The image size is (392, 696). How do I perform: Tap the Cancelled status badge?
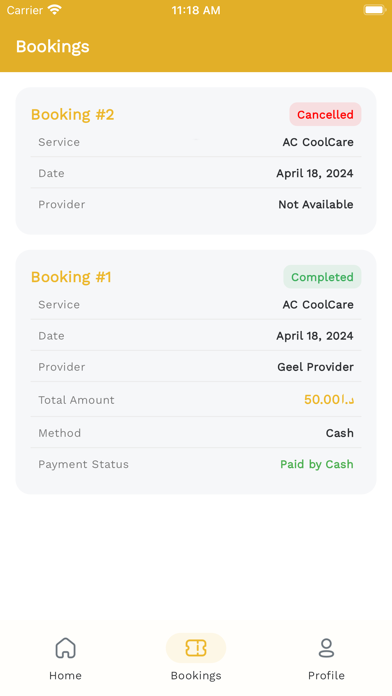(325, 115)
